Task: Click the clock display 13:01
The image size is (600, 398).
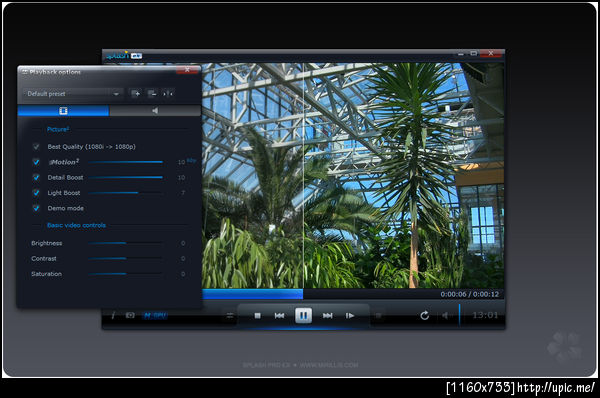Action: tap(485, 315)
